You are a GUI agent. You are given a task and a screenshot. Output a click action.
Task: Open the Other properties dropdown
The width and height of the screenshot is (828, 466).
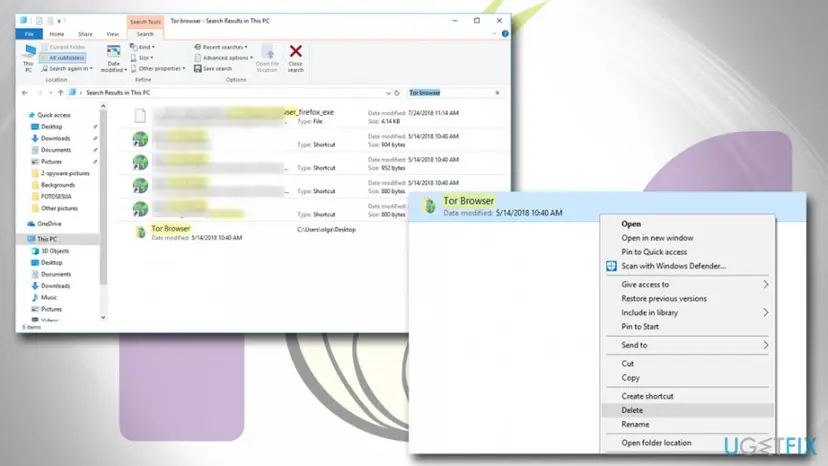point(158,69)
